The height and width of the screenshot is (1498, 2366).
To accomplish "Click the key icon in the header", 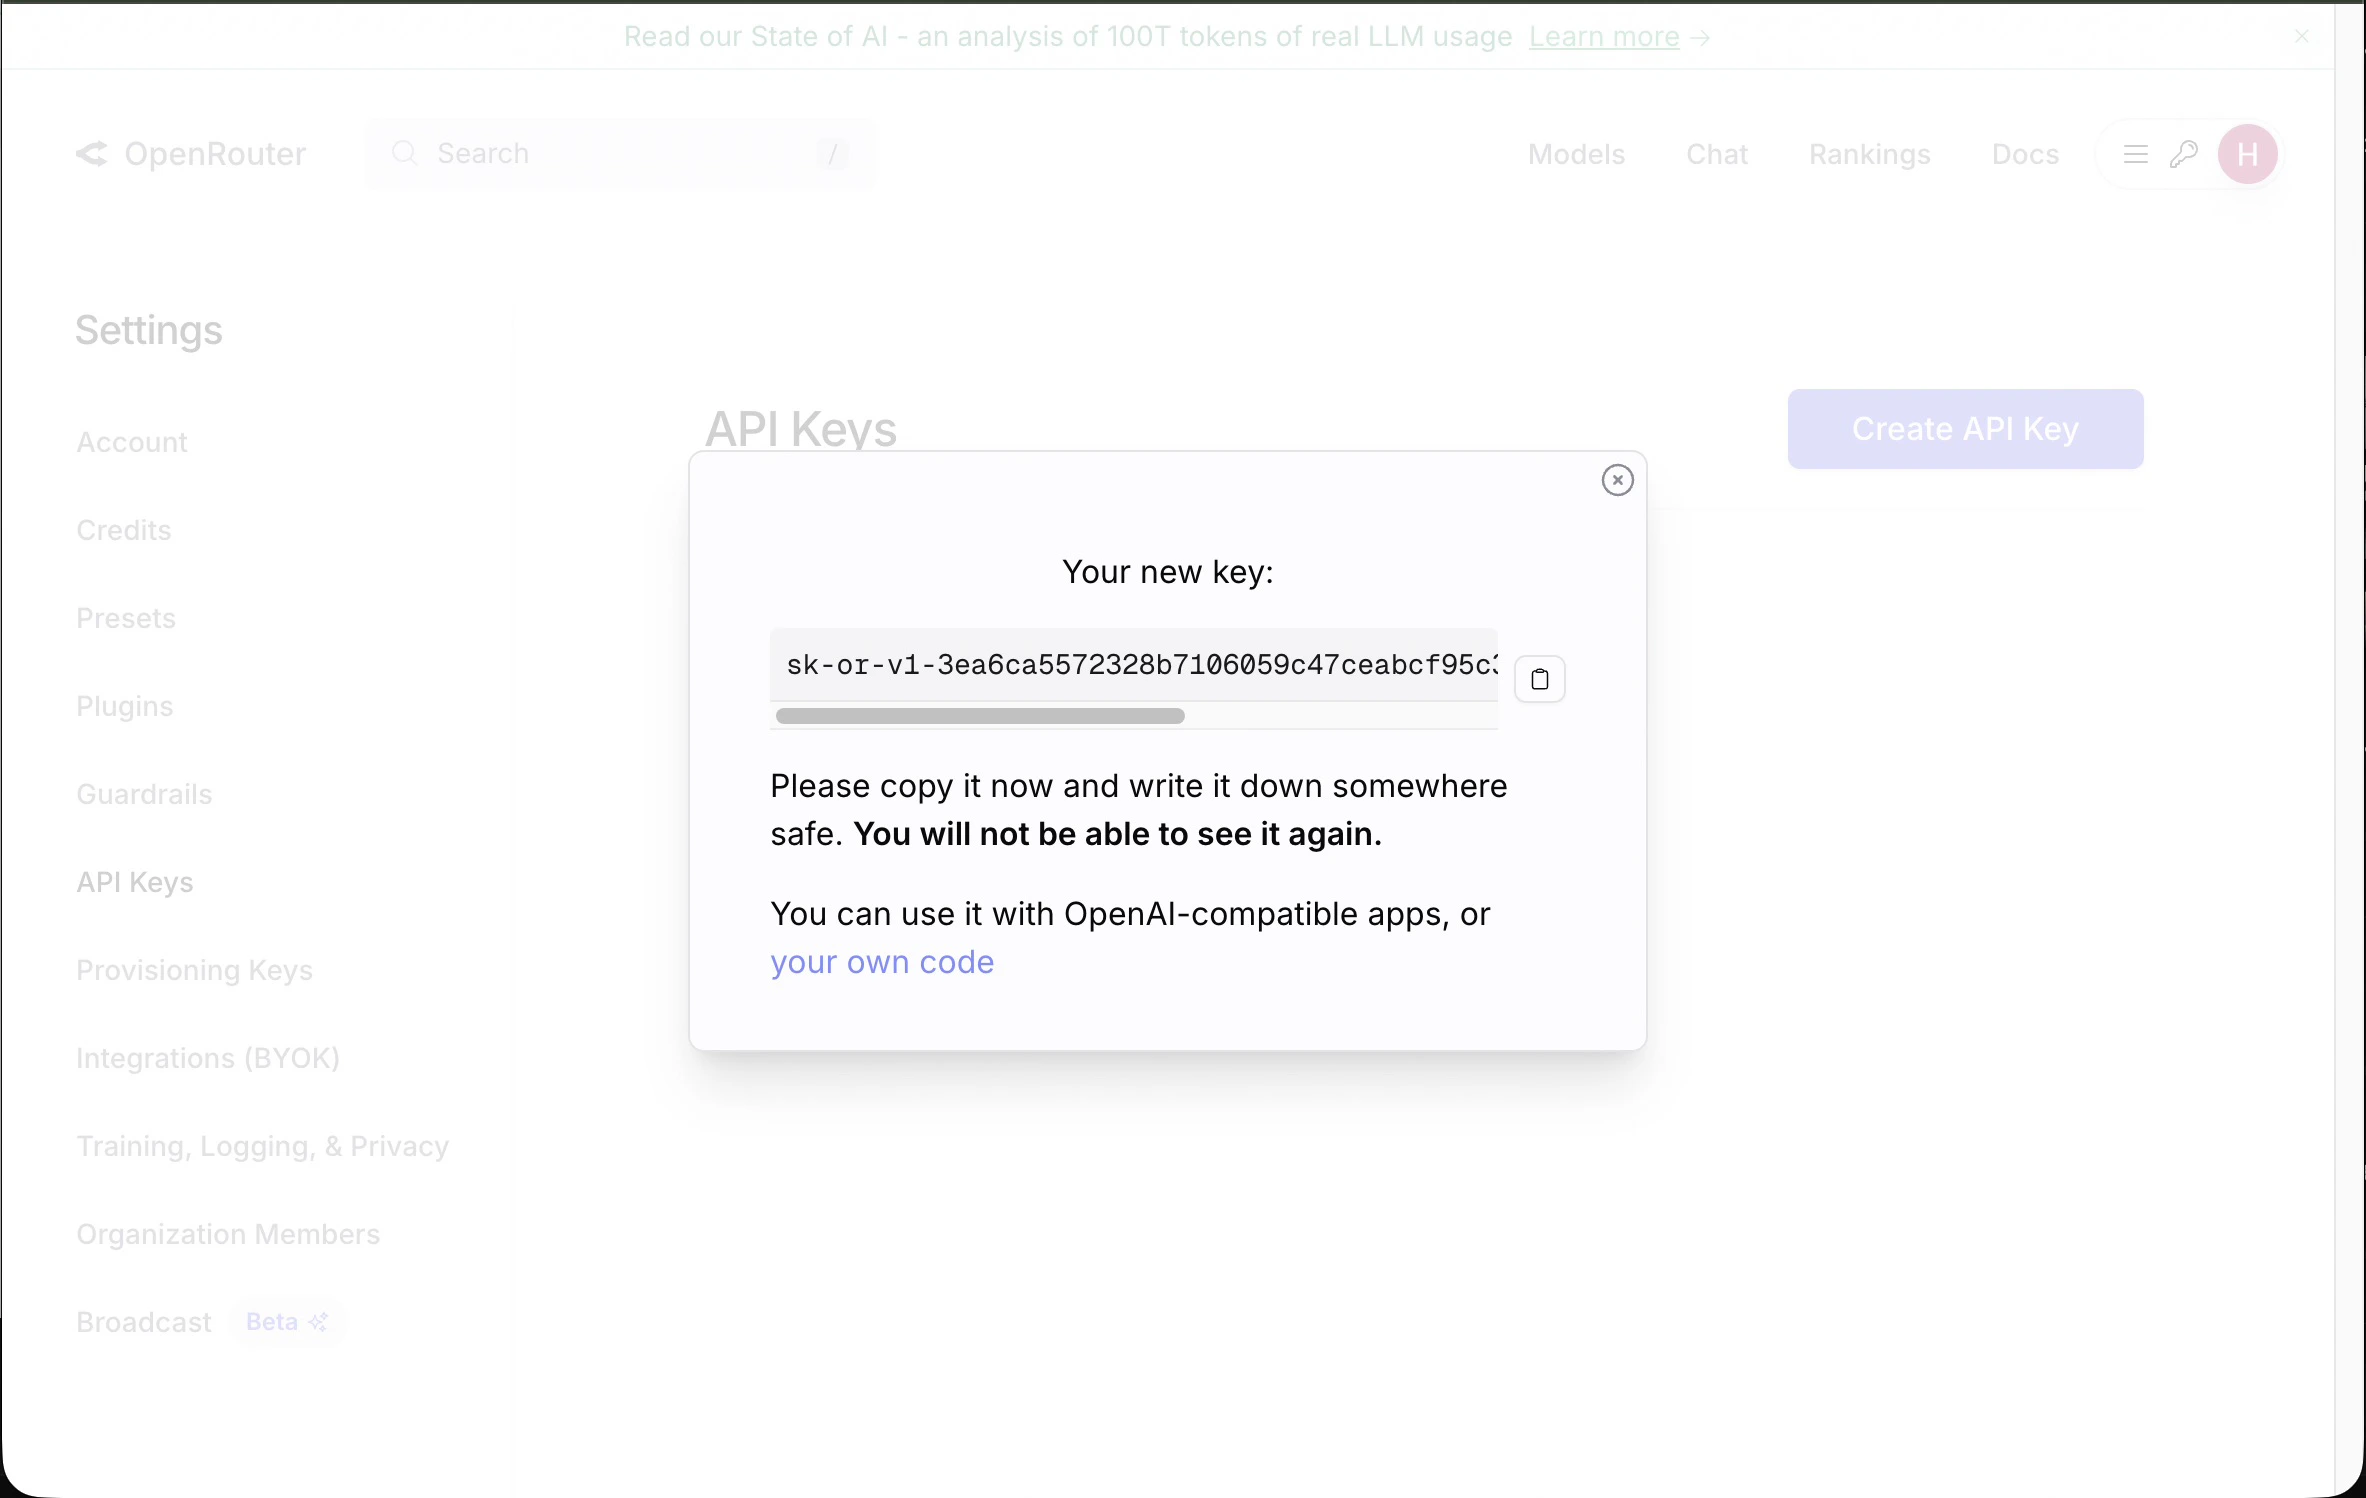I will click(2183, 154).
